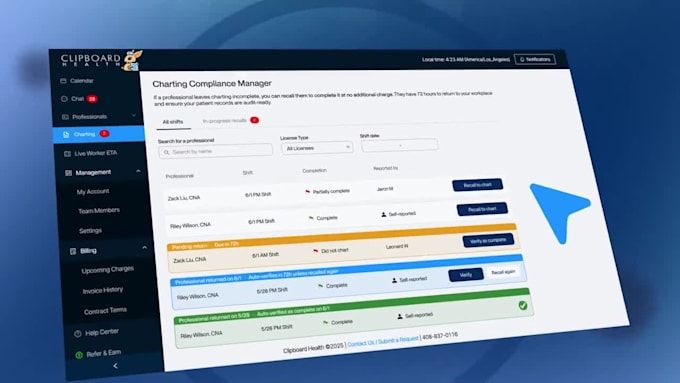This screenshot has height=383, width=680.
Task: Click the Reported by column header
Action: 386,168
